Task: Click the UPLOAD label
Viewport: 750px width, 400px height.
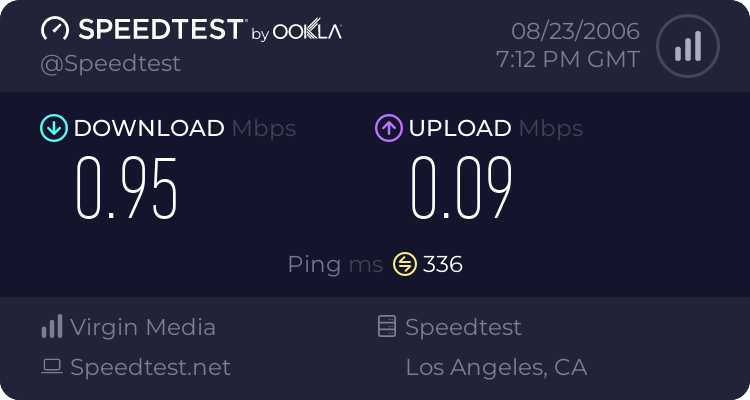Action: (x=459, y=128)
